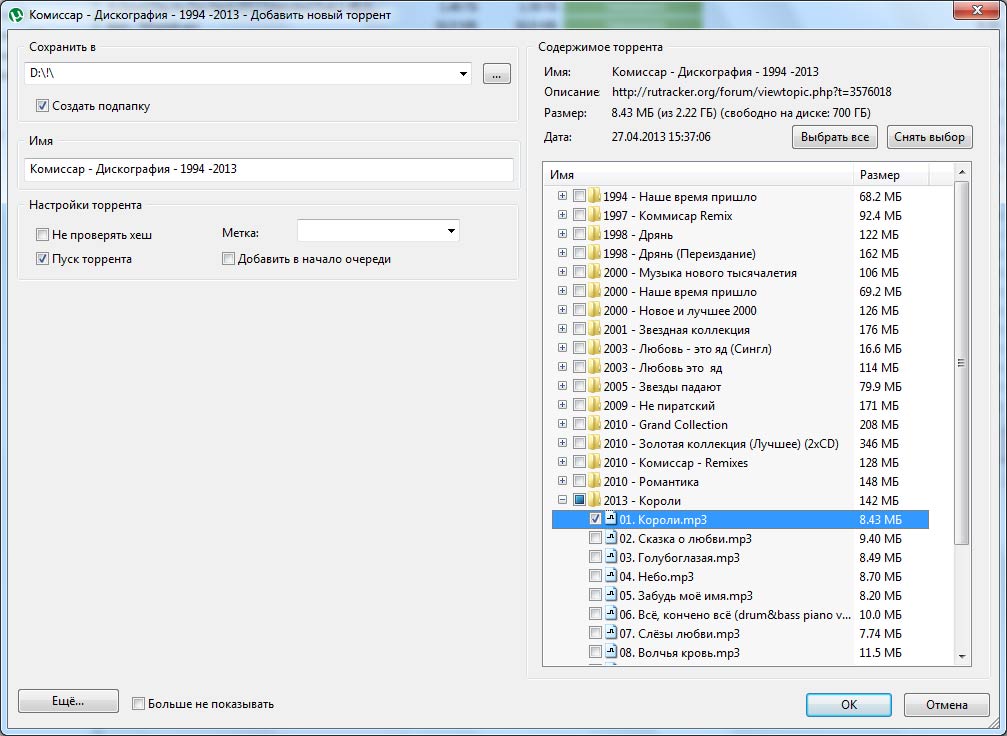The width and height of the screenshot is (1007, 736).
Task: Click scroll down arrow of file list
Action: (961, 656)
